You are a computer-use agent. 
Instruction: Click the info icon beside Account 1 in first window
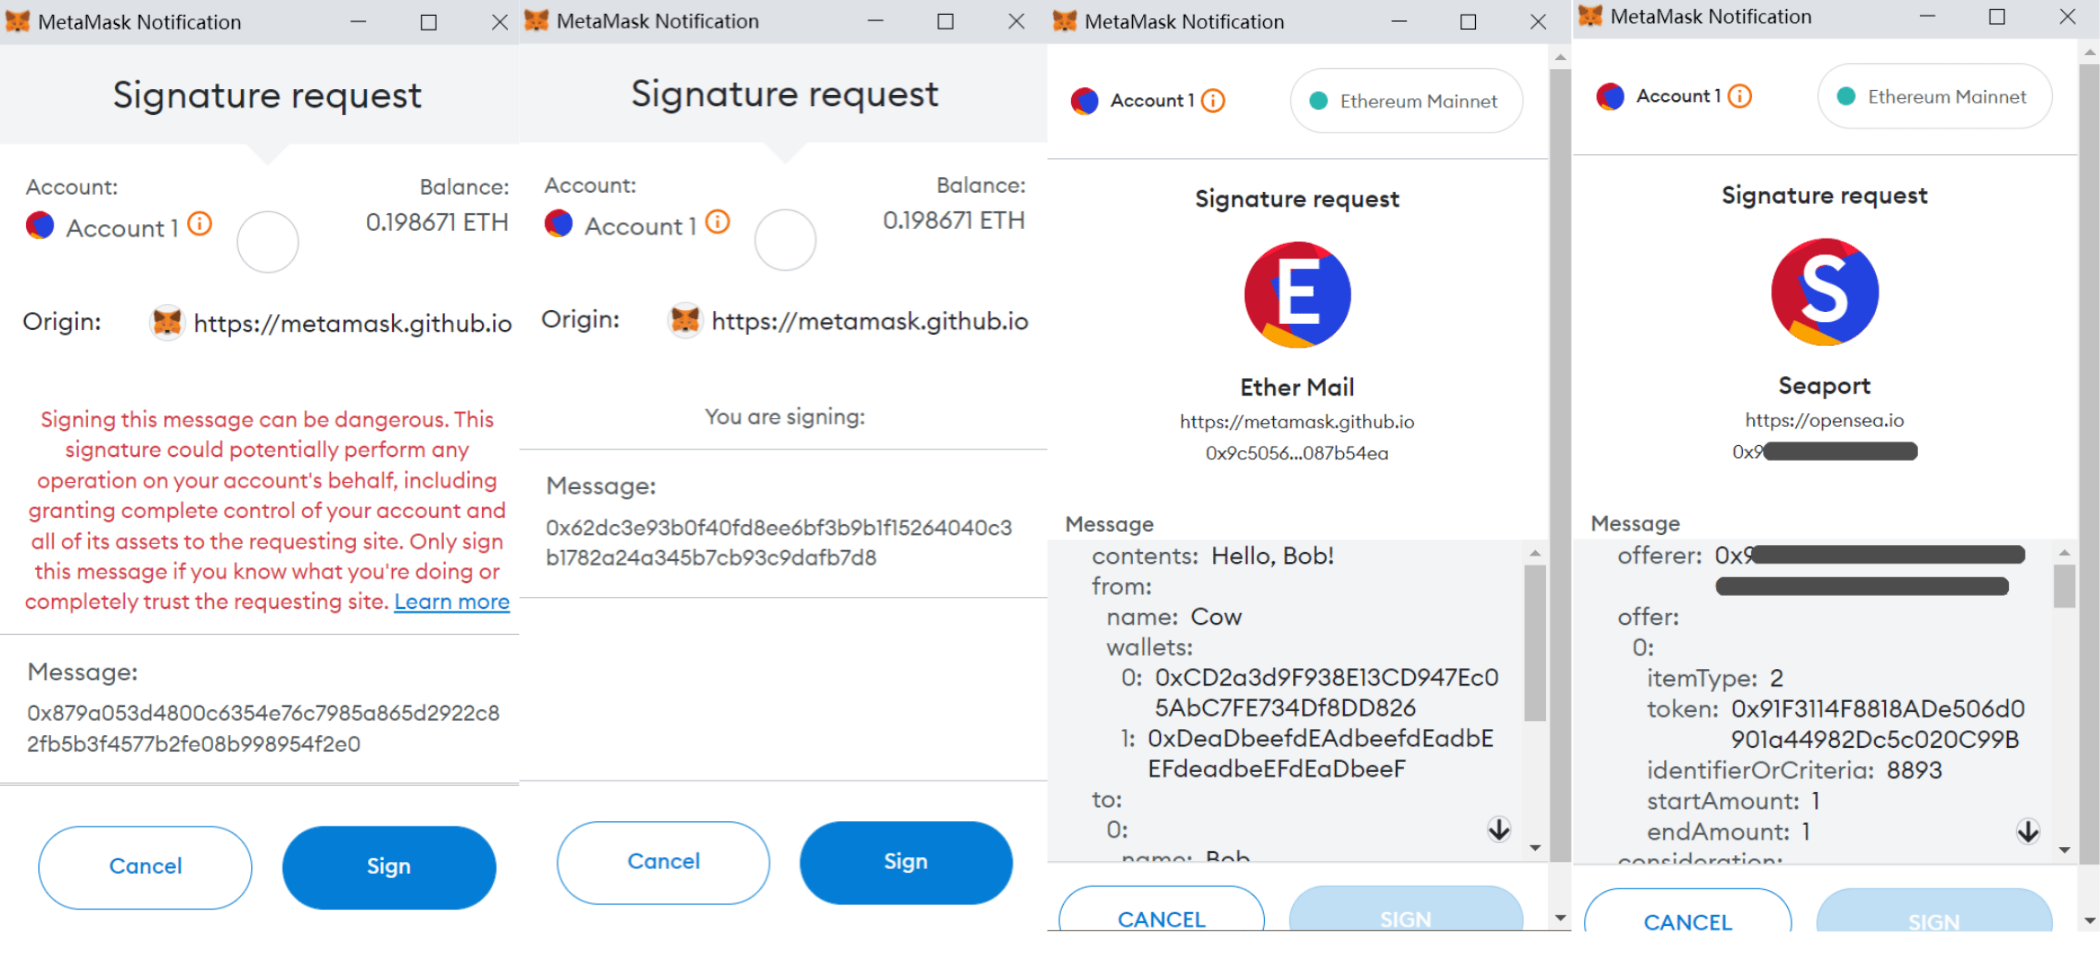coord(200,224)
